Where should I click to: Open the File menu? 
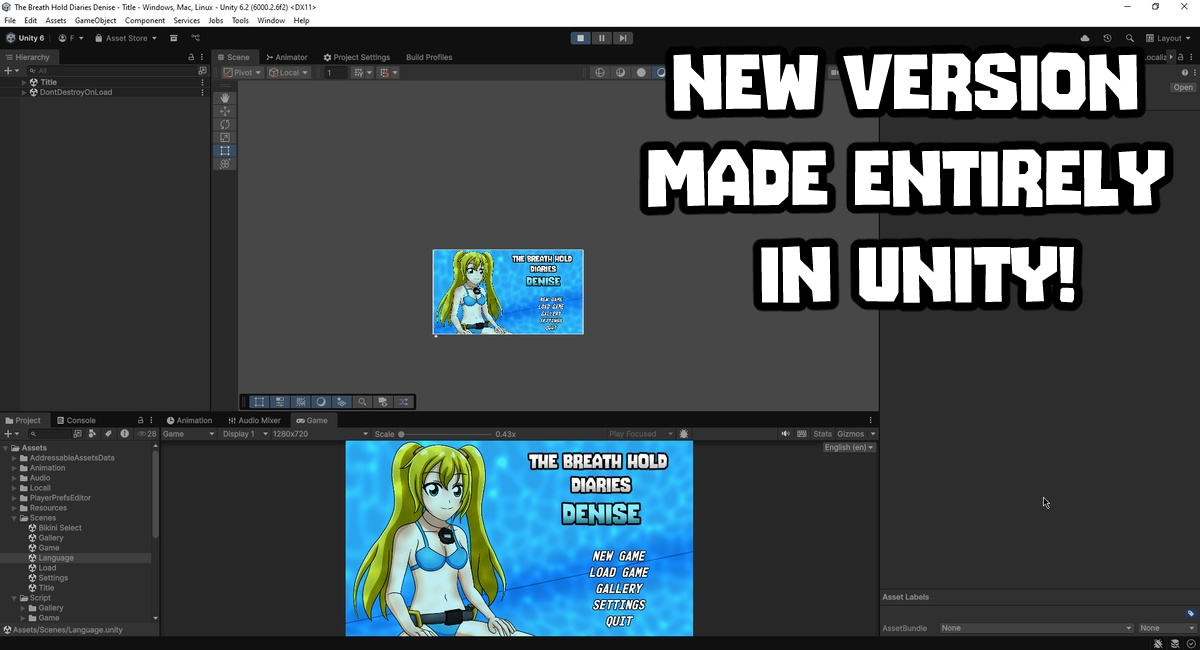pyautogui.click(x=10, y=20)
